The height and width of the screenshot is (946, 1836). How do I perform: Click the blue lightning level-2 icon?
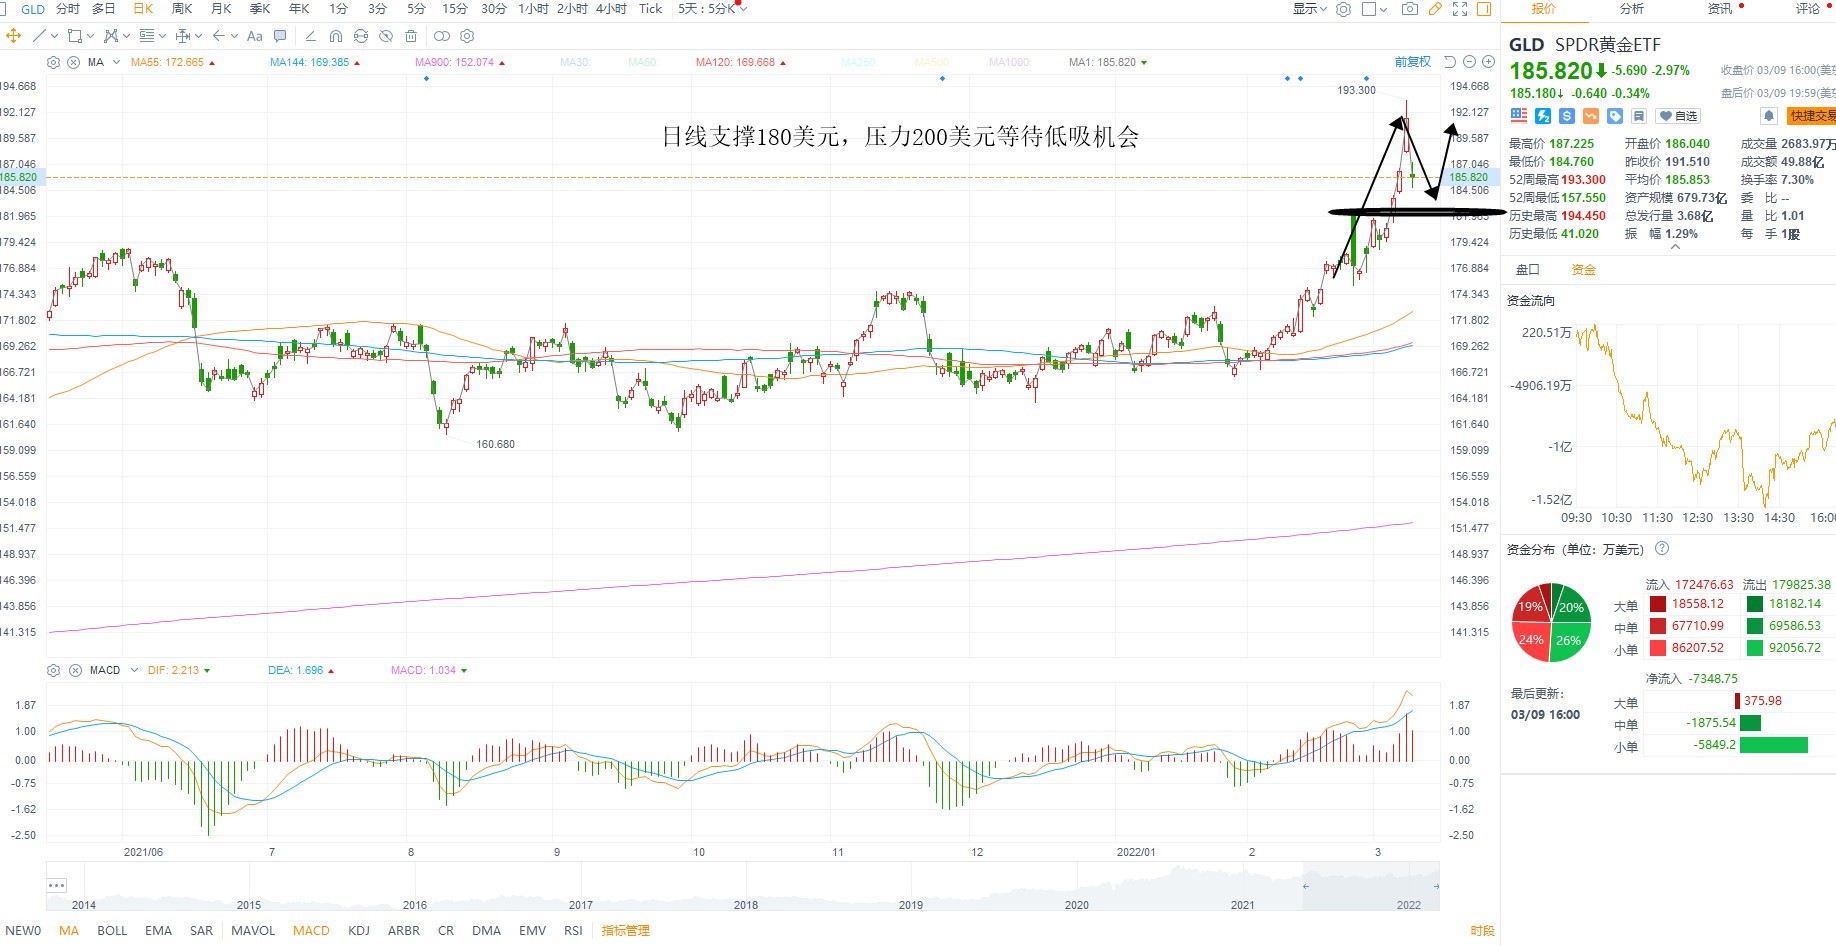[1543, 116]
